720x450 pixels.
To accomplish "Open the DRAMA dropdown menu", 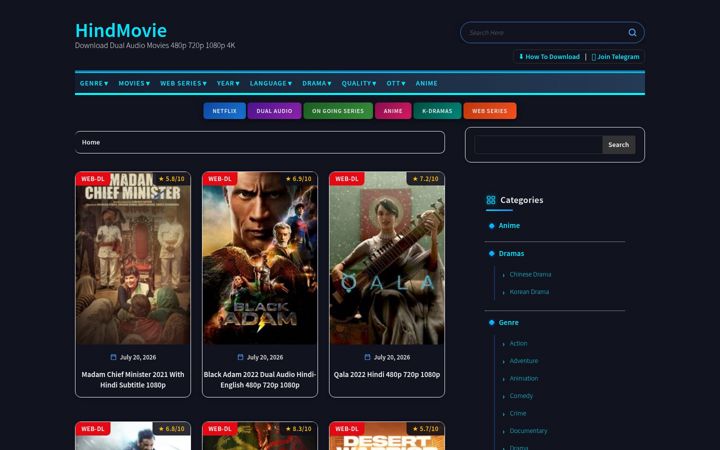I will [317, 83].
